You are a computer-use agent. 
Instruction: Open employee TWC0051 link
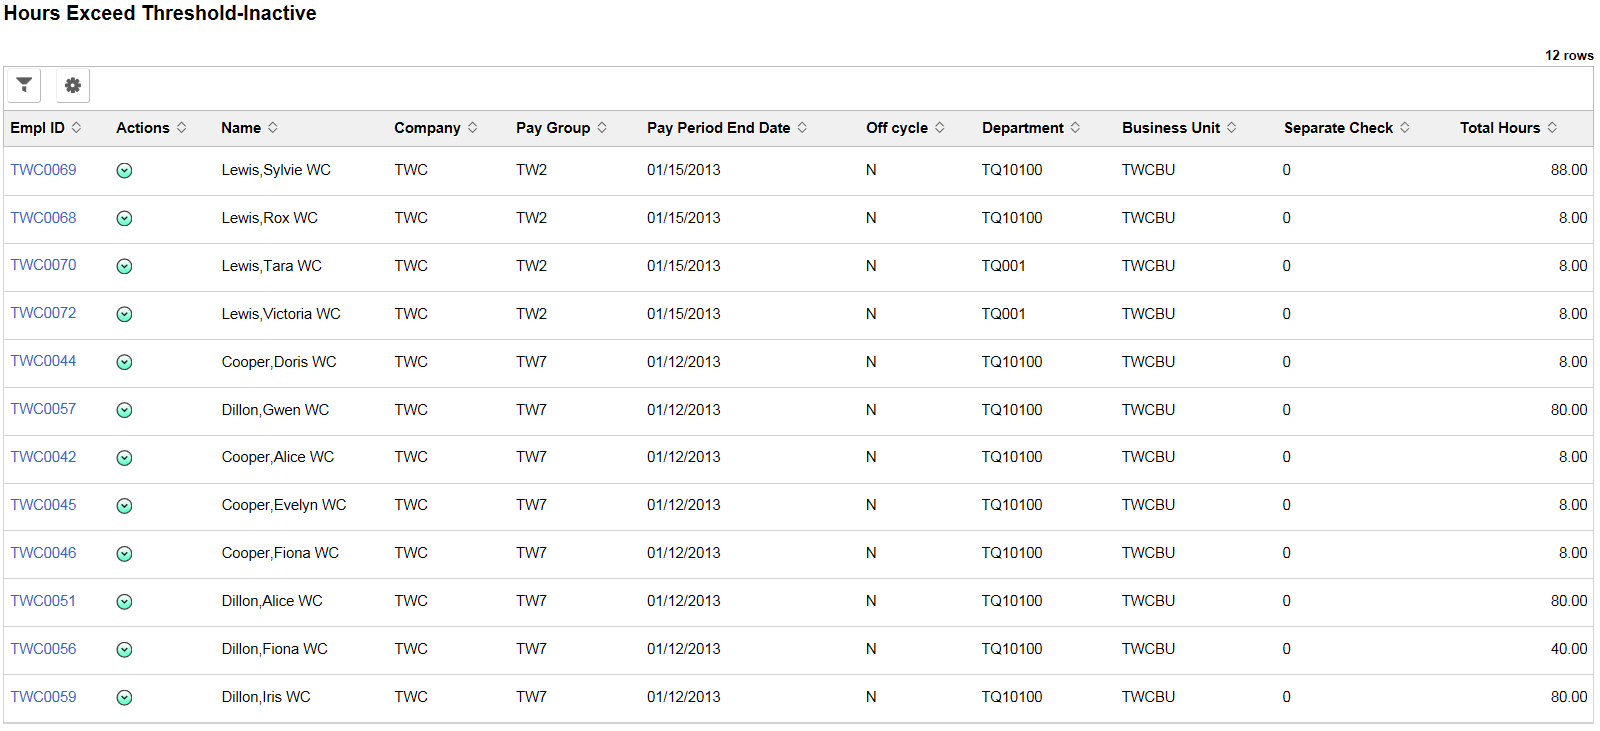43,601
